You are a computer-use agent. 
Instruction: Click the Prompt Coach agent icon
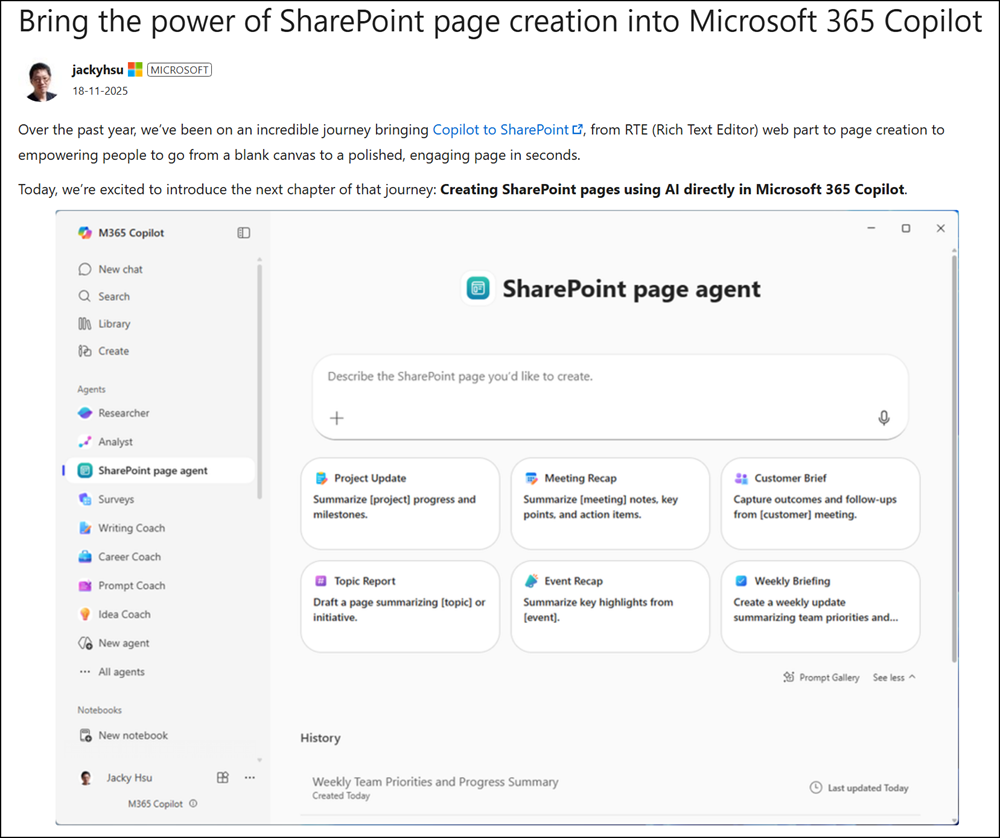85,585
